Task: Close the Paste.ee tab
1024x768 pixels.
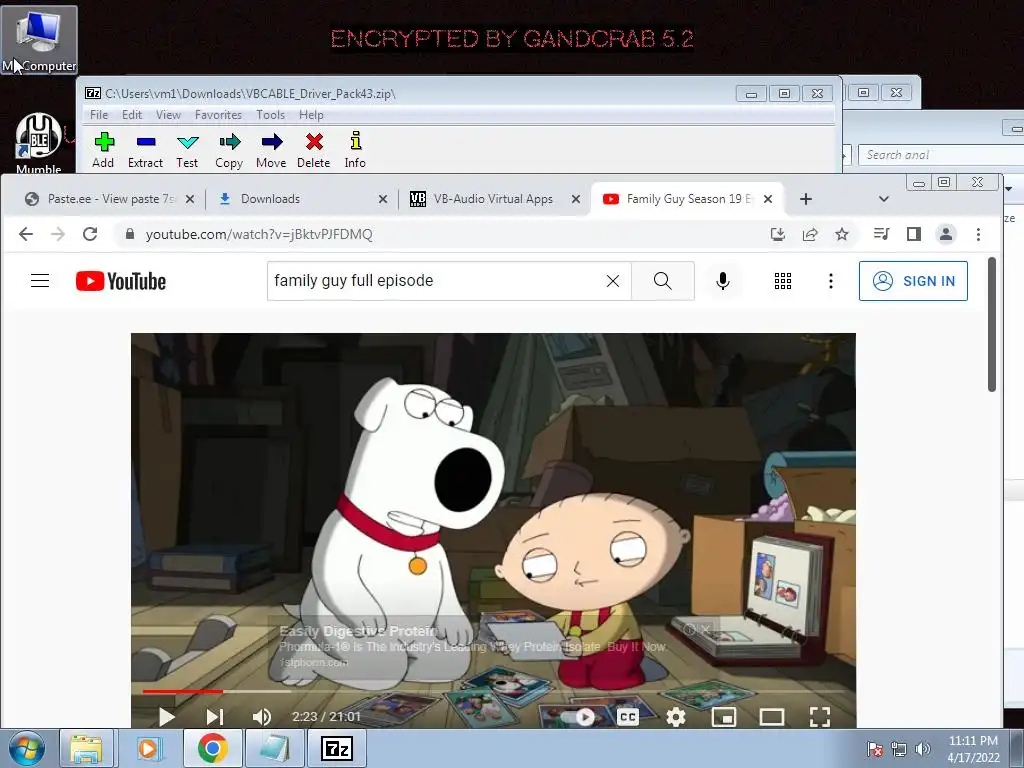Action: tap(190, 199)
